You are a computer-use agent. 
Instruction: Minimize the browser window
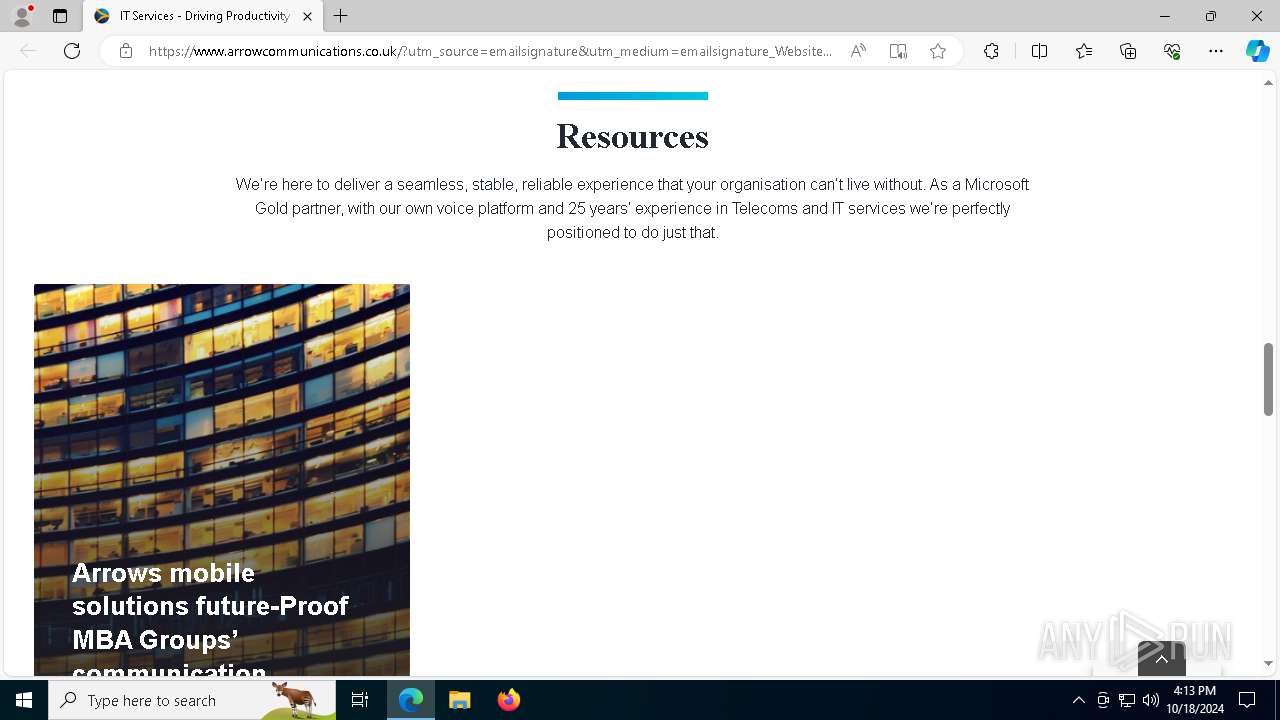coord(1165,16)
